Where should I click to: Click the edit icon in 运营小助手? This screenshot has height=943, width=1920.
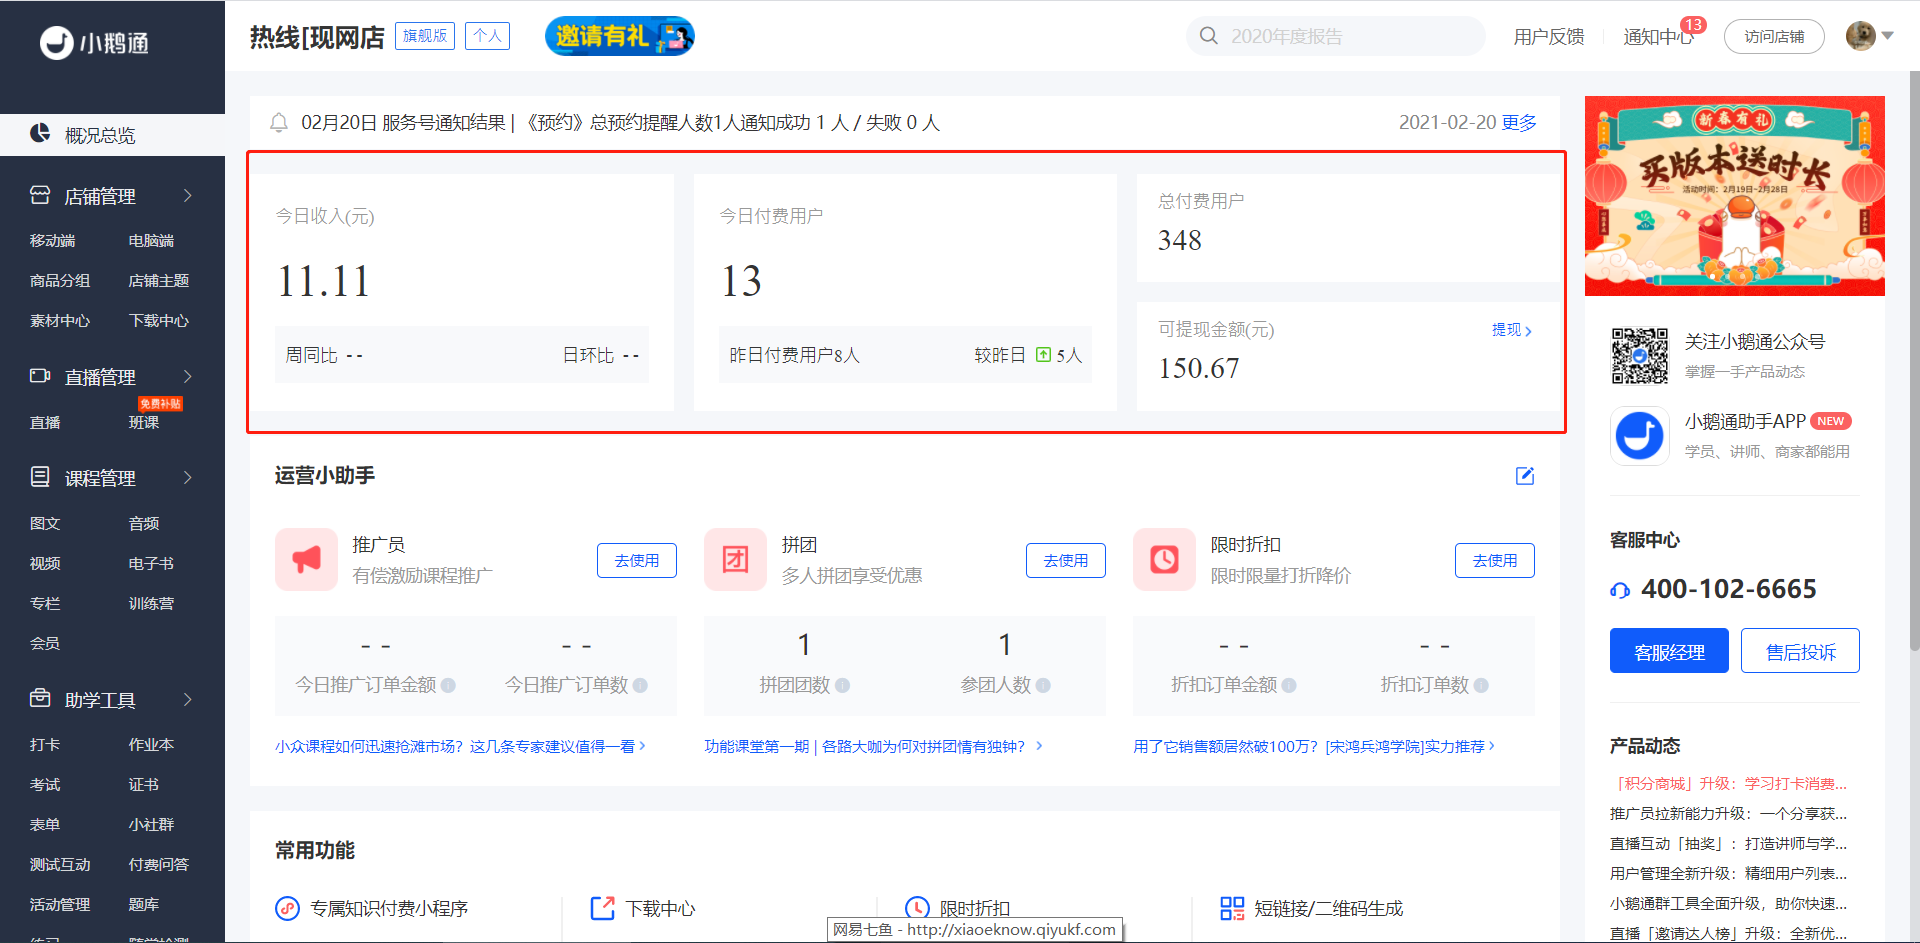pyautogui.click(x=1525, y=476)
